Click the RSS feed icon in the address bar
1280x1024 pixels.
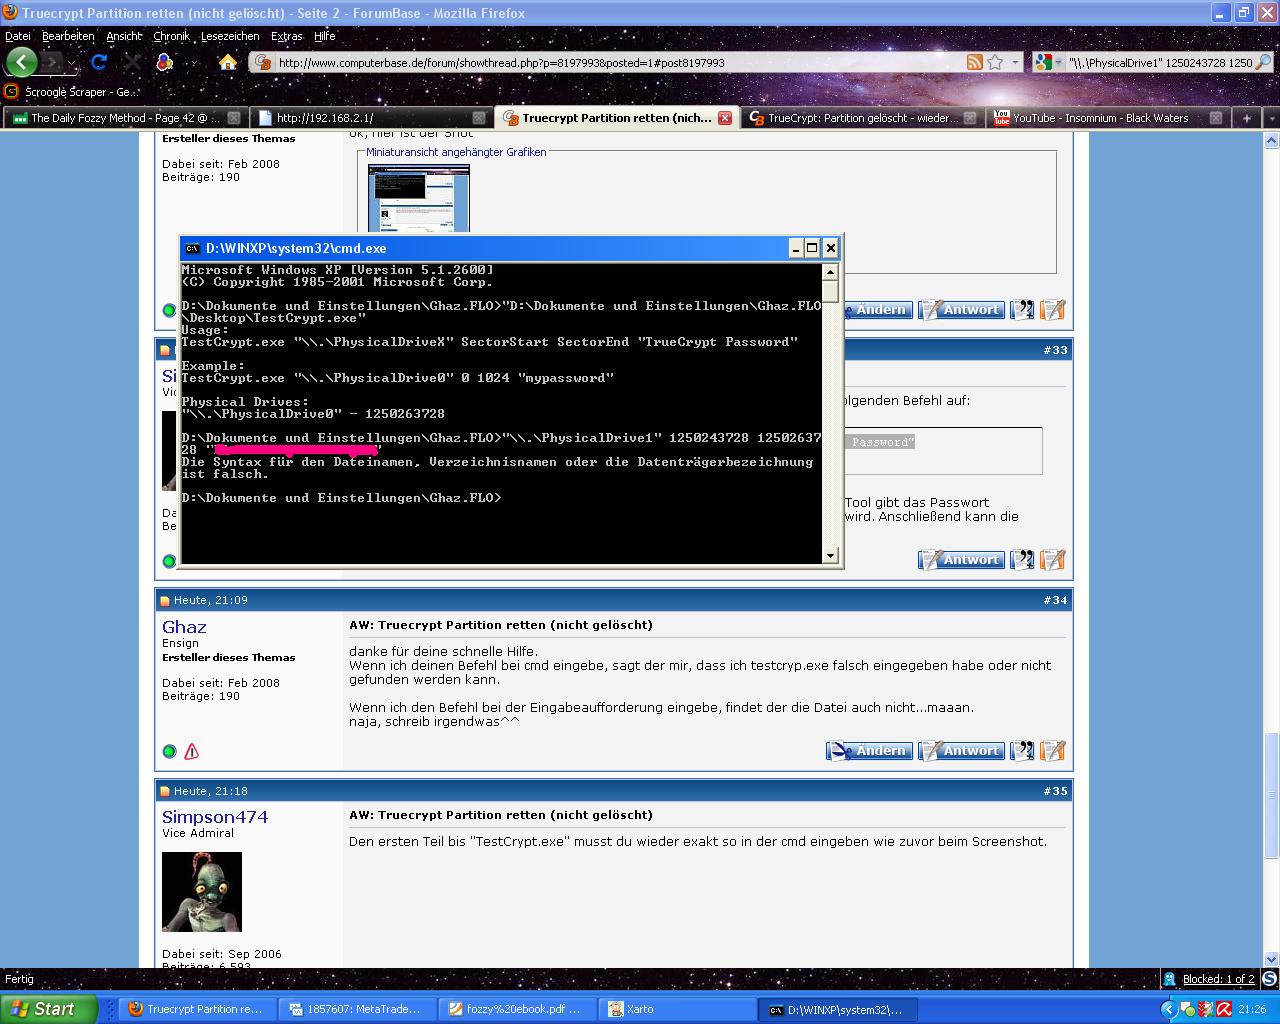[974, 62]
